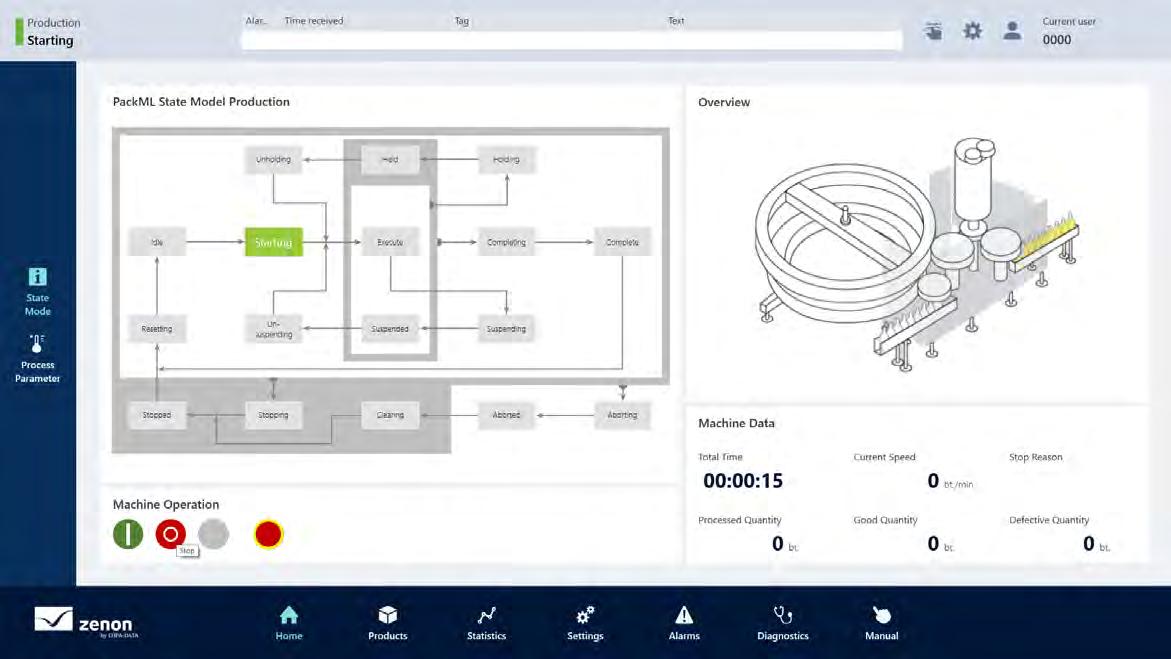This screenshot has height=659, width=1171.
Task: Open the user login icon
Action: (x=1012, y=31)
